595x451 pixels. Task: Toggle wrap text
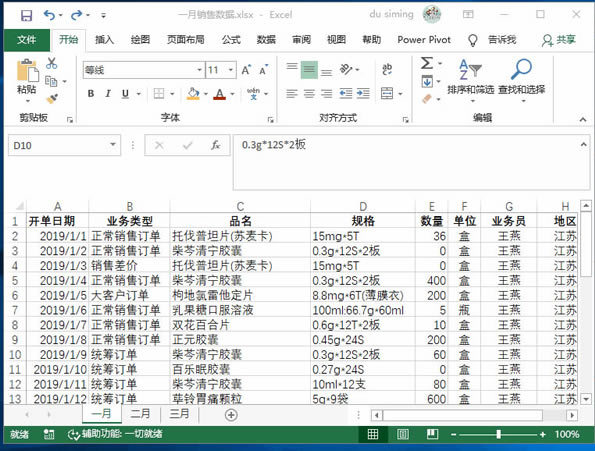tap(387, 69)
